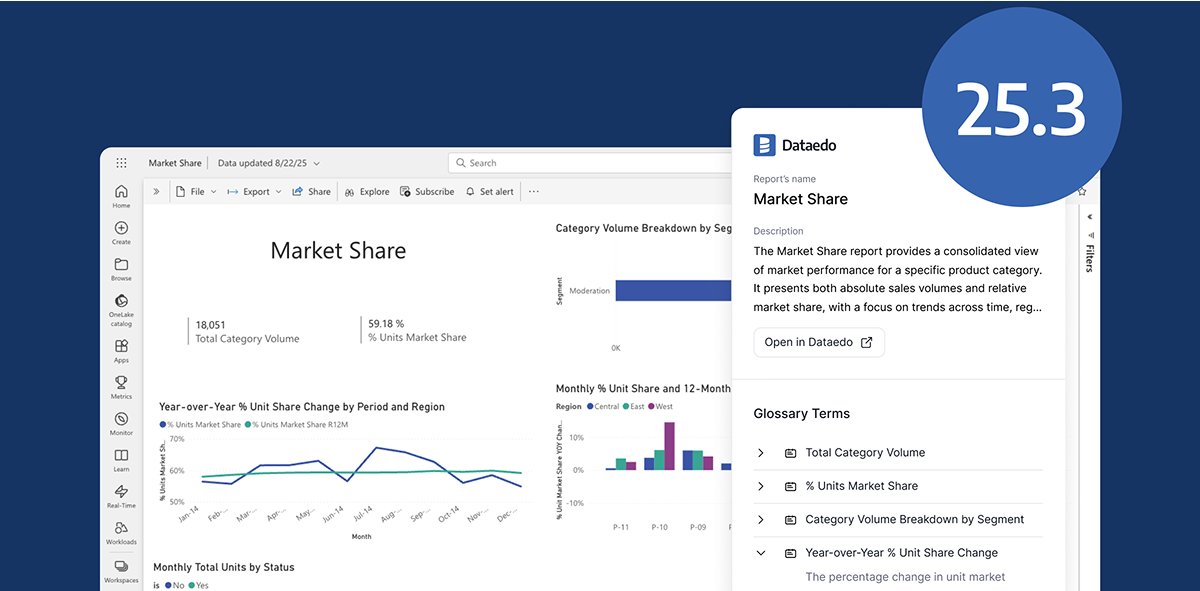Click Total Category Volume glossary term icon

790,453
